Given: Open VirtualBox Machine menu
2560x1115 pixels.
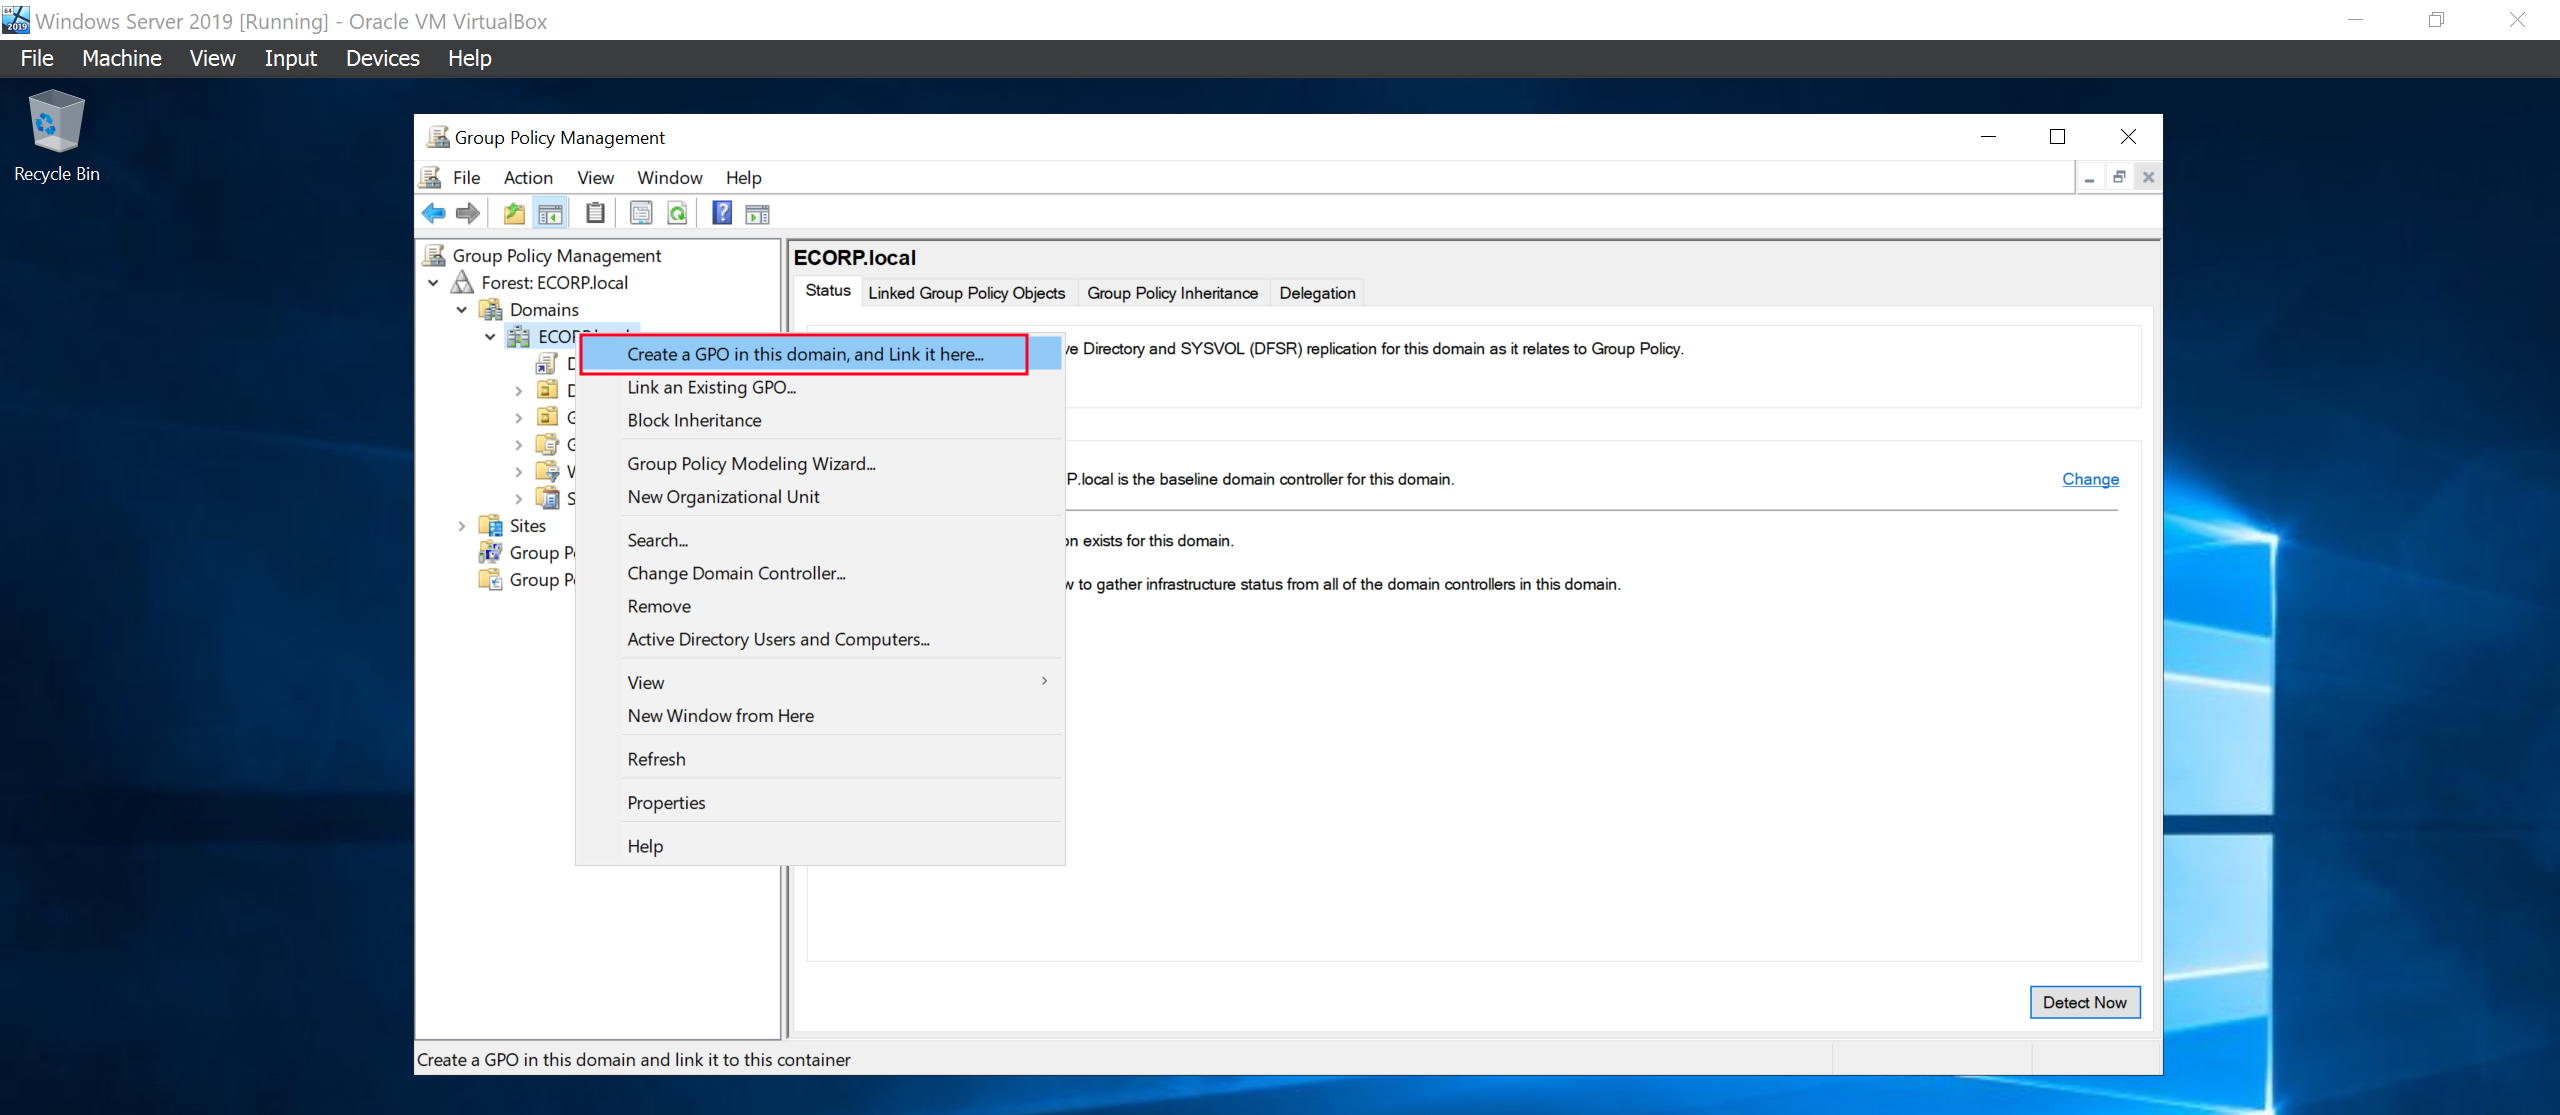Looking at the screenshot, I should pos(121,58).
